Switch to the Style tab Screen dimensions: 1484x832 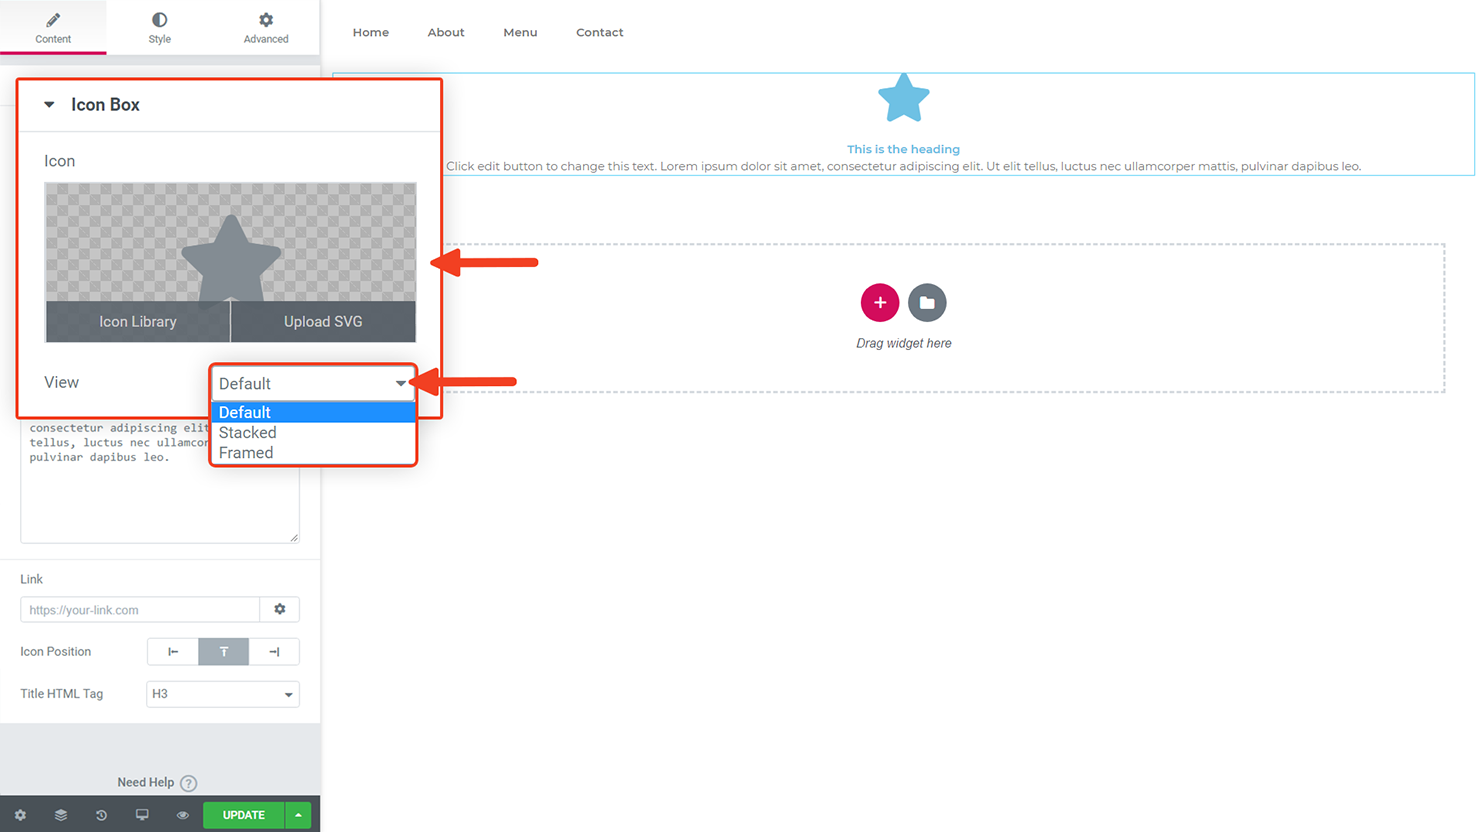coord(159,27)
